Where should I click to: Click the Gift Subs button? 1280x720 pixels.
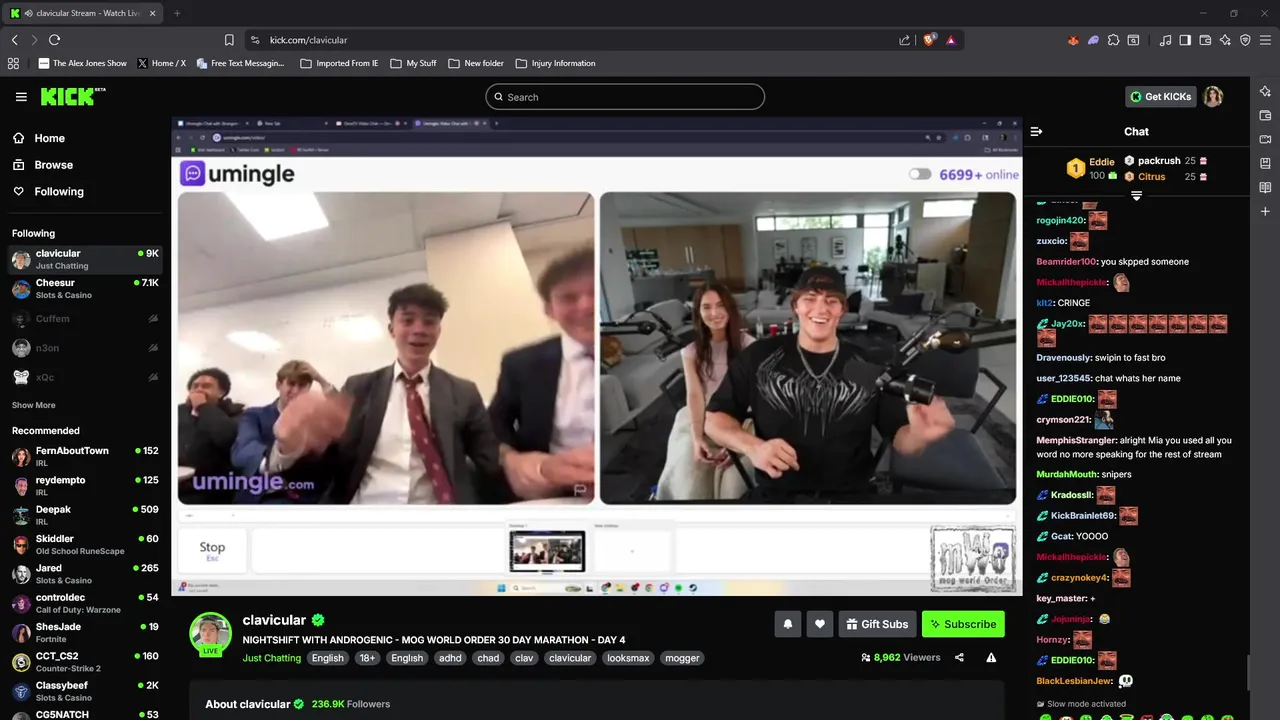tap(877, 624)
